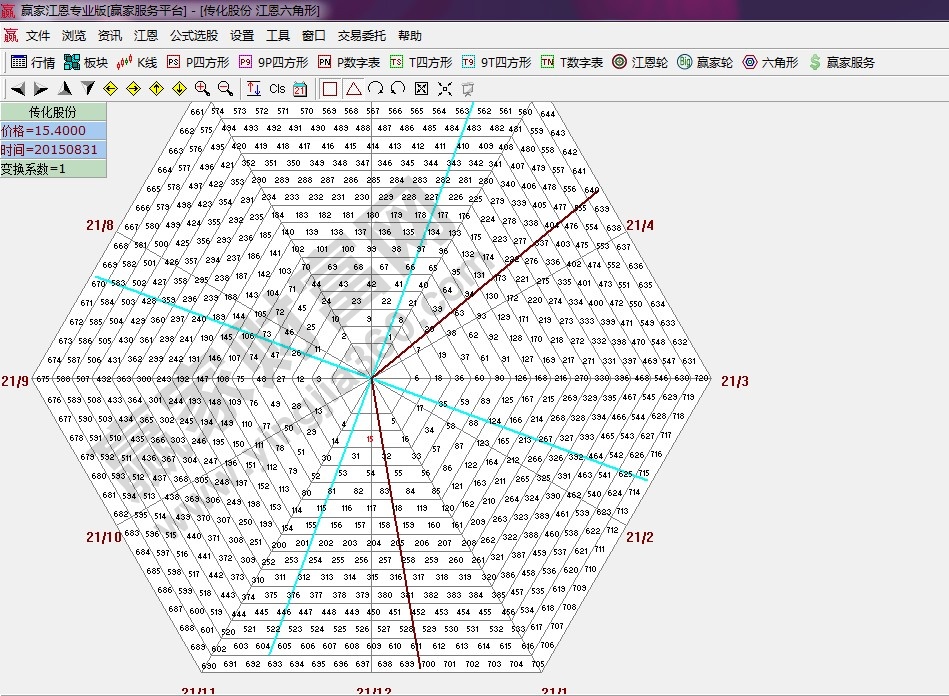This screenshot has width=949, height=696.
Task: Click the black right triangle arrow icon
Action: [41, 89]
